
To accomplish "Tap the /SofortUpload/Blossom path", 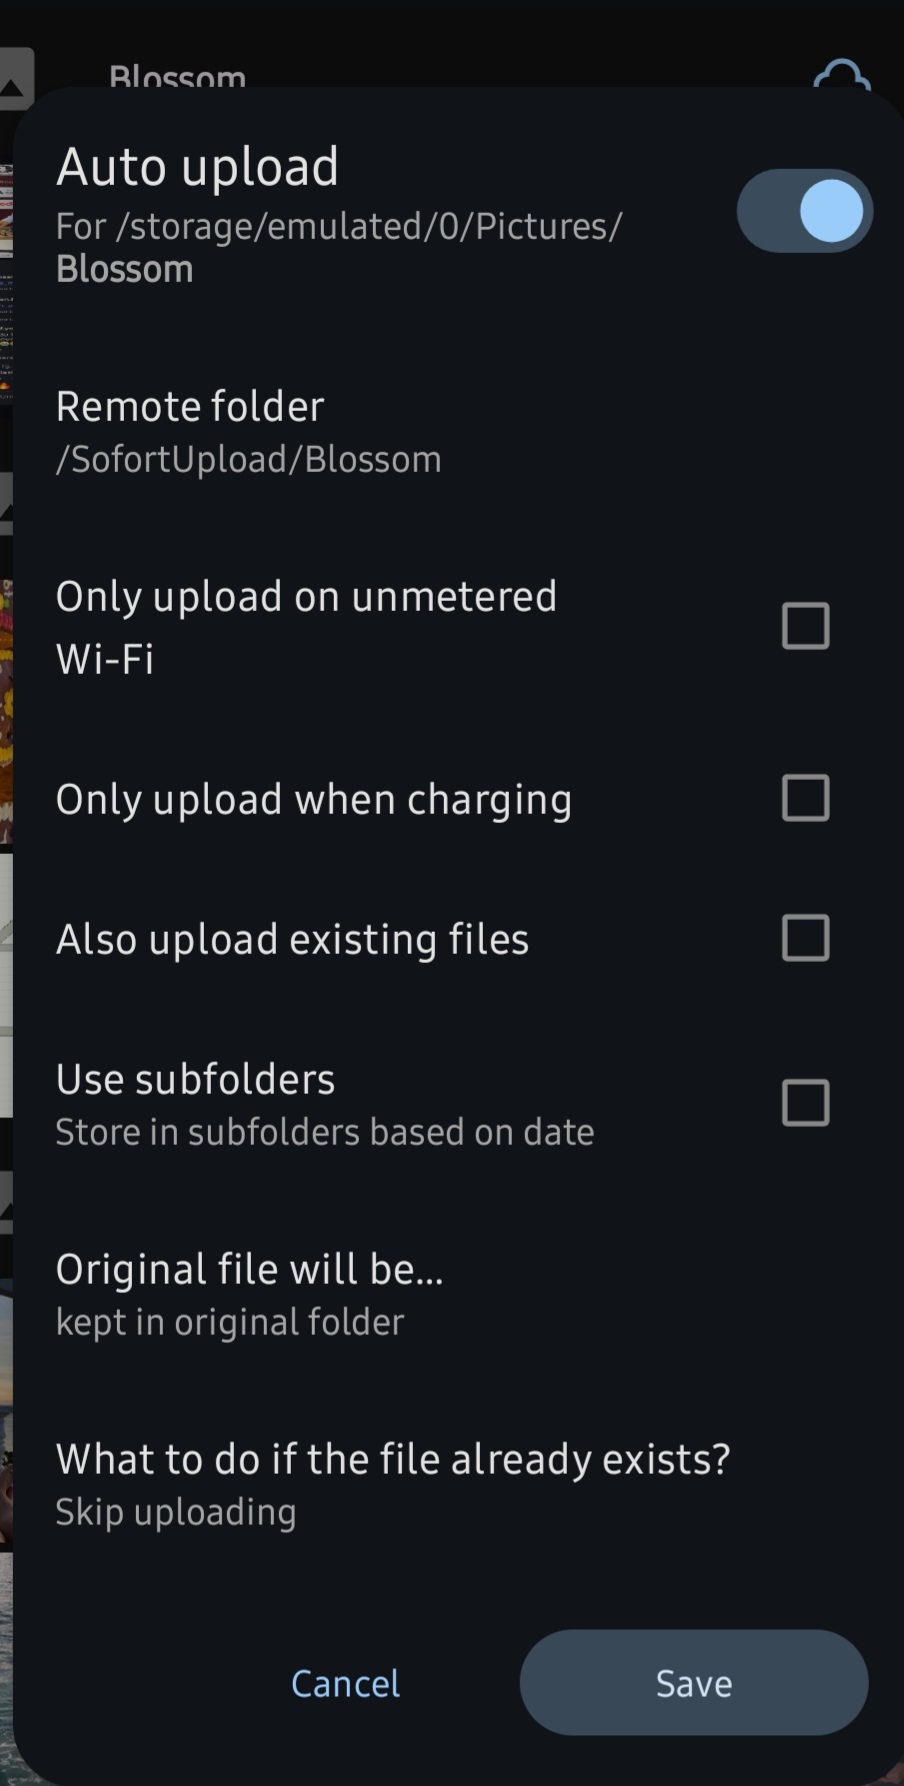I will (x=248, y=460).
